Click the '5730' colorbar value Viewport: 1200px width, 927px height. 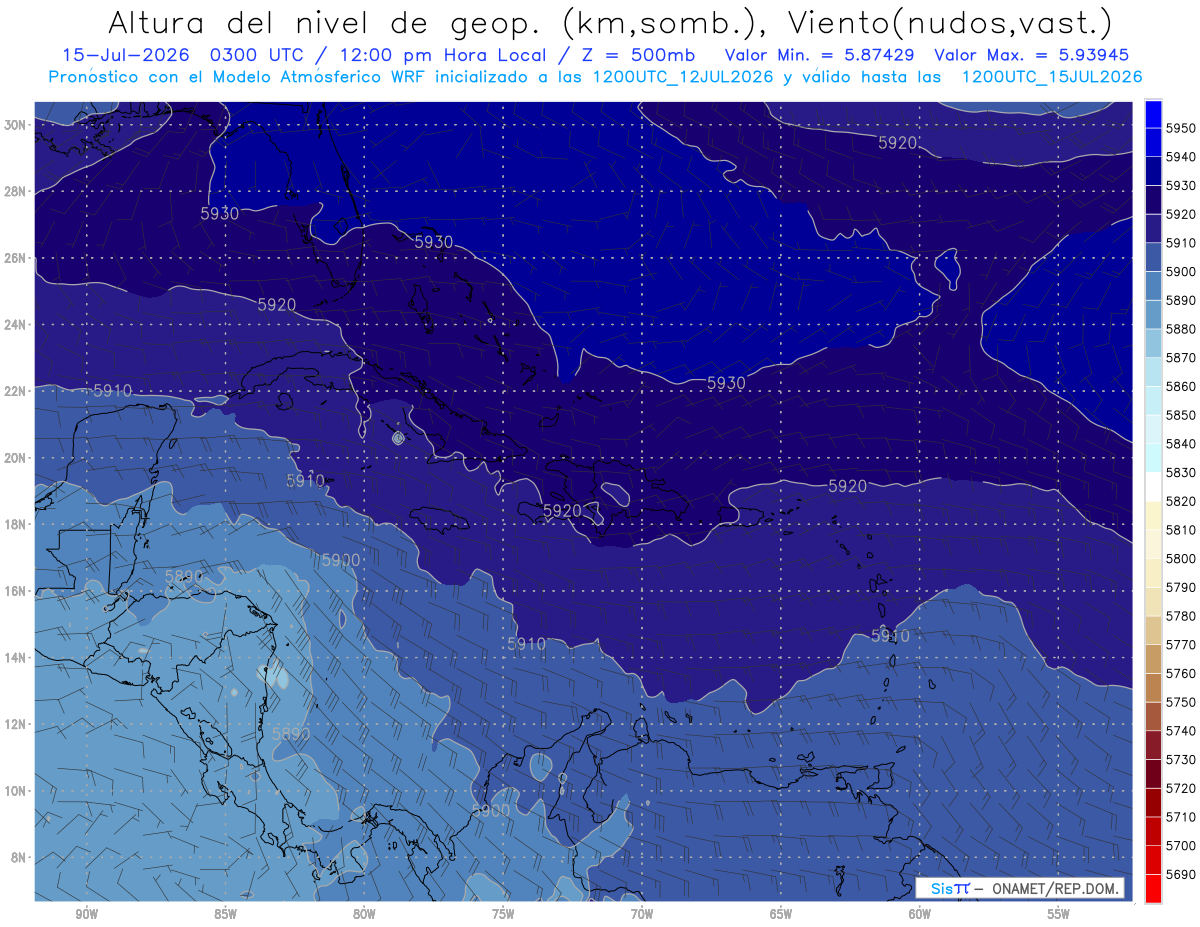click(1181, 759)
